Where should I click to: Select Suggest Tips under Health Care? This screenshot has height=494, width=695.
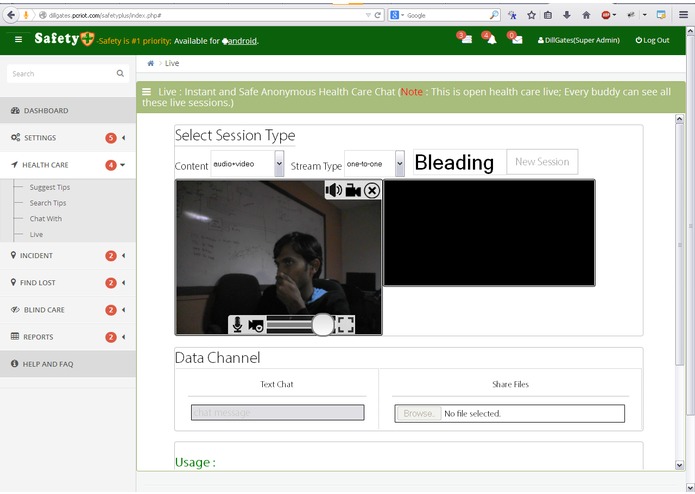click(x=50, y=187)
